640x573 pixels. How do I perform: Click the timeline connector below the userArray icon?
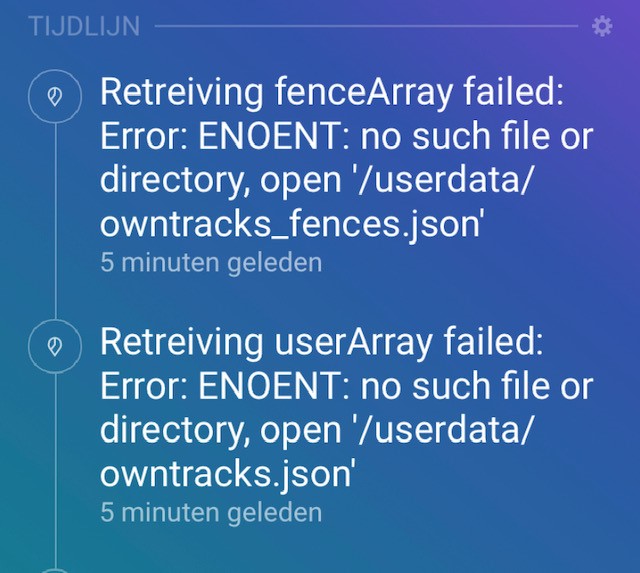click(55, 470)
